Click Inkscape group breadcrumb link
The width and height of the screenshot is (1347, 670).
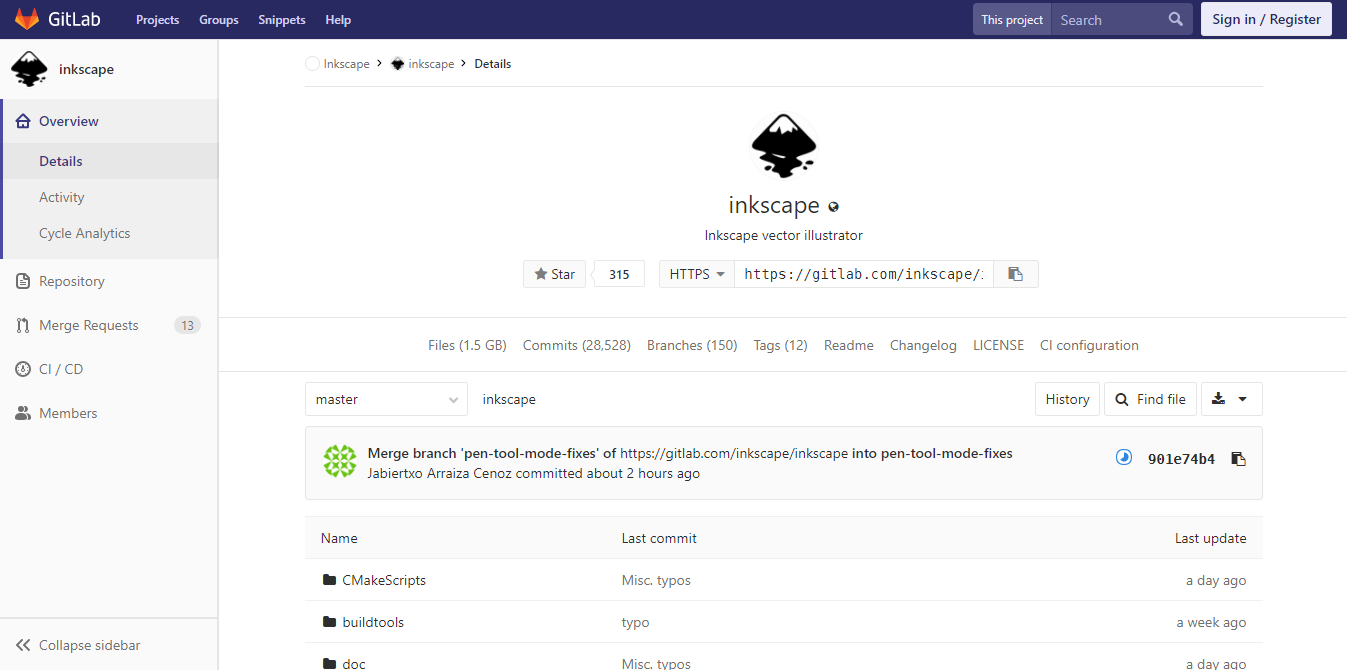pos(346,63)
